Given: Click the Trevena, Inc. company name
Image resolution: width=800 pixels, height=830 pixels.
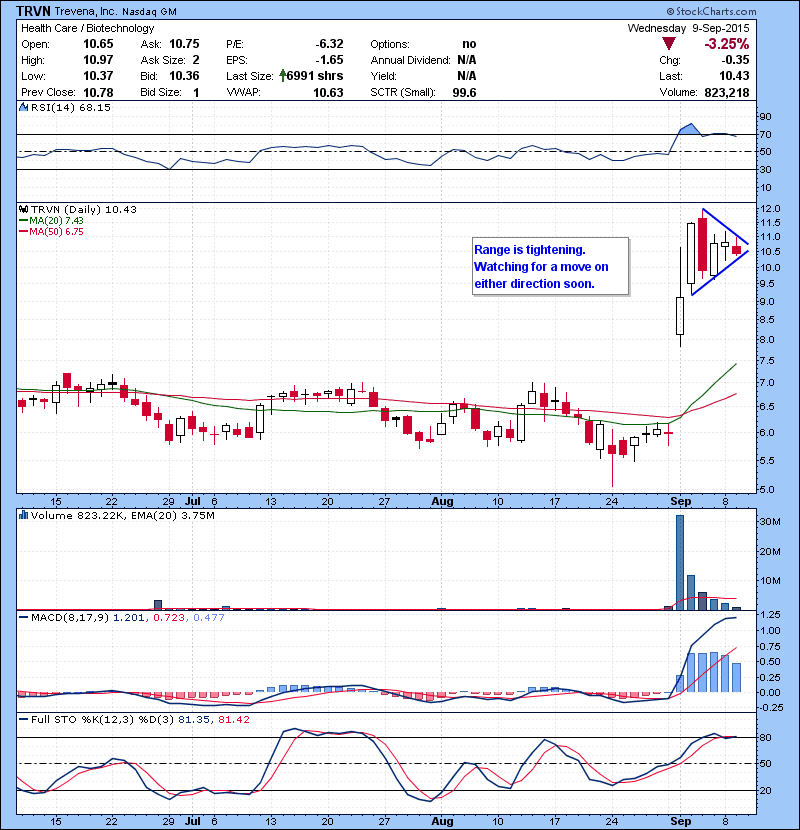Looking at the screenshot, I should 86,11.
